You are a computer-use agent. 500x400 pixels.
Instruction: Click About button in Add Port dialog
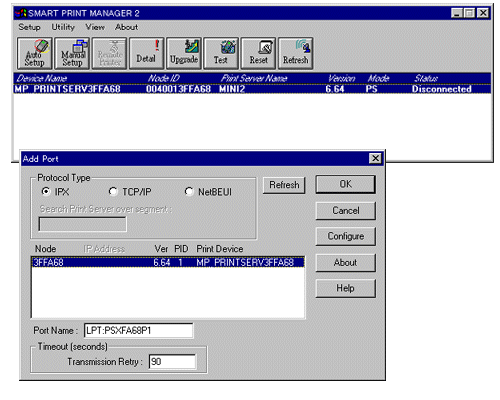coord(346,263)
